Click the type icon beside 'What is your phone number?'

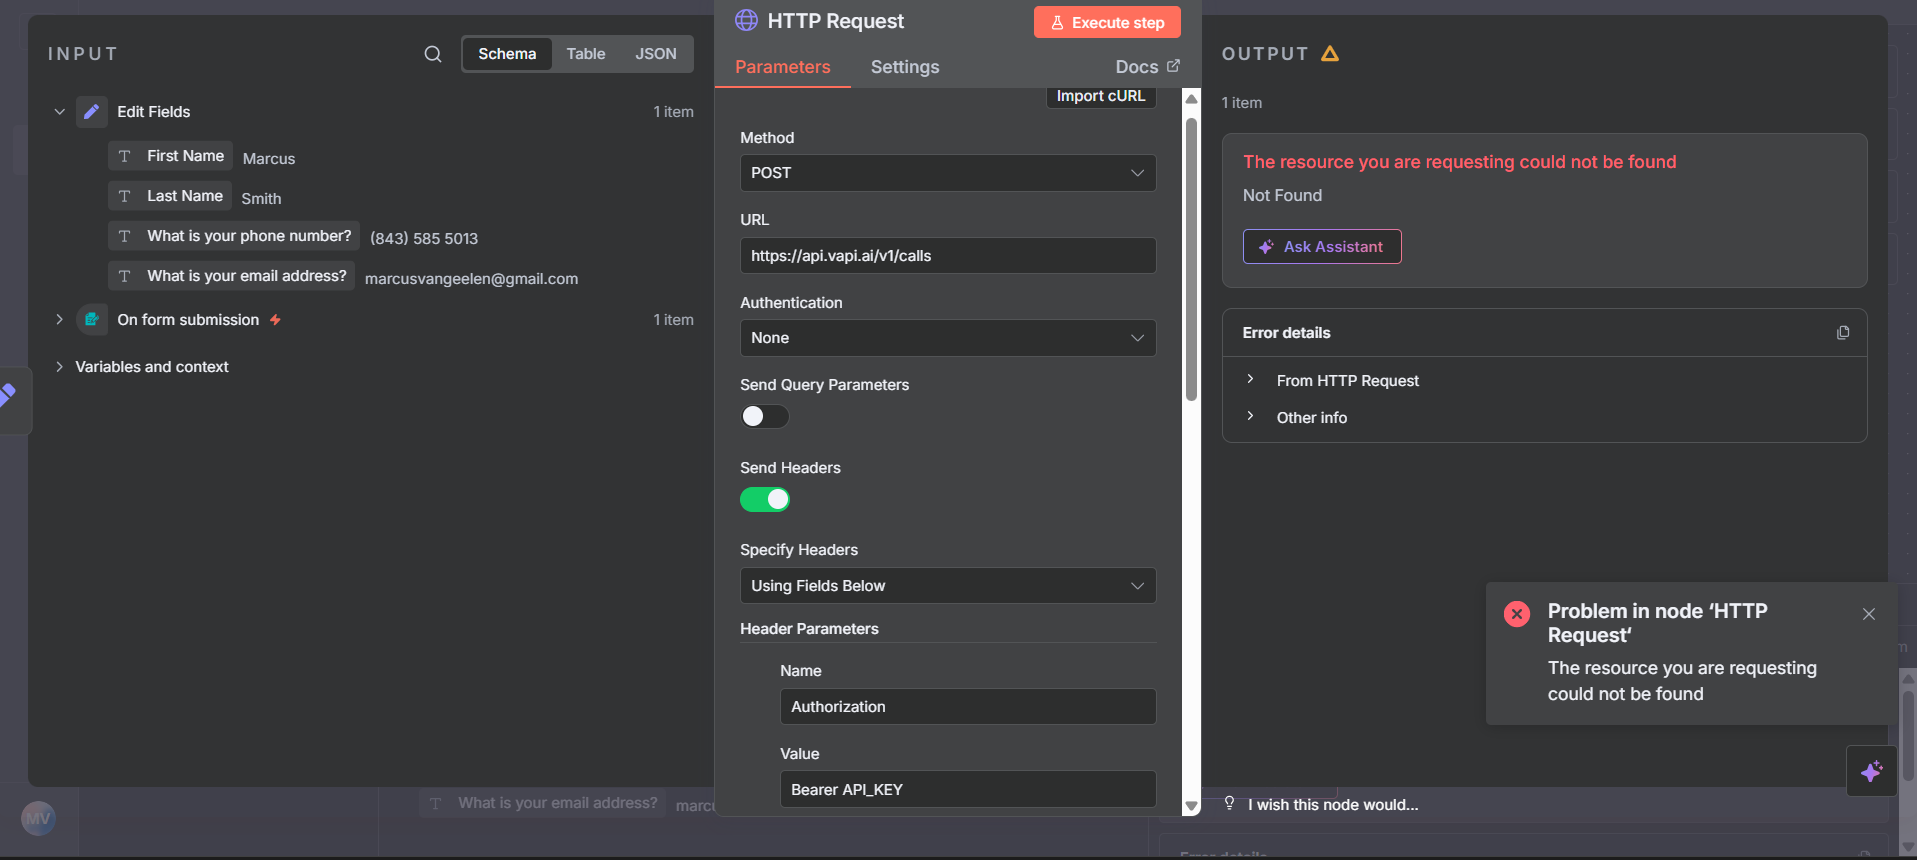125,236
